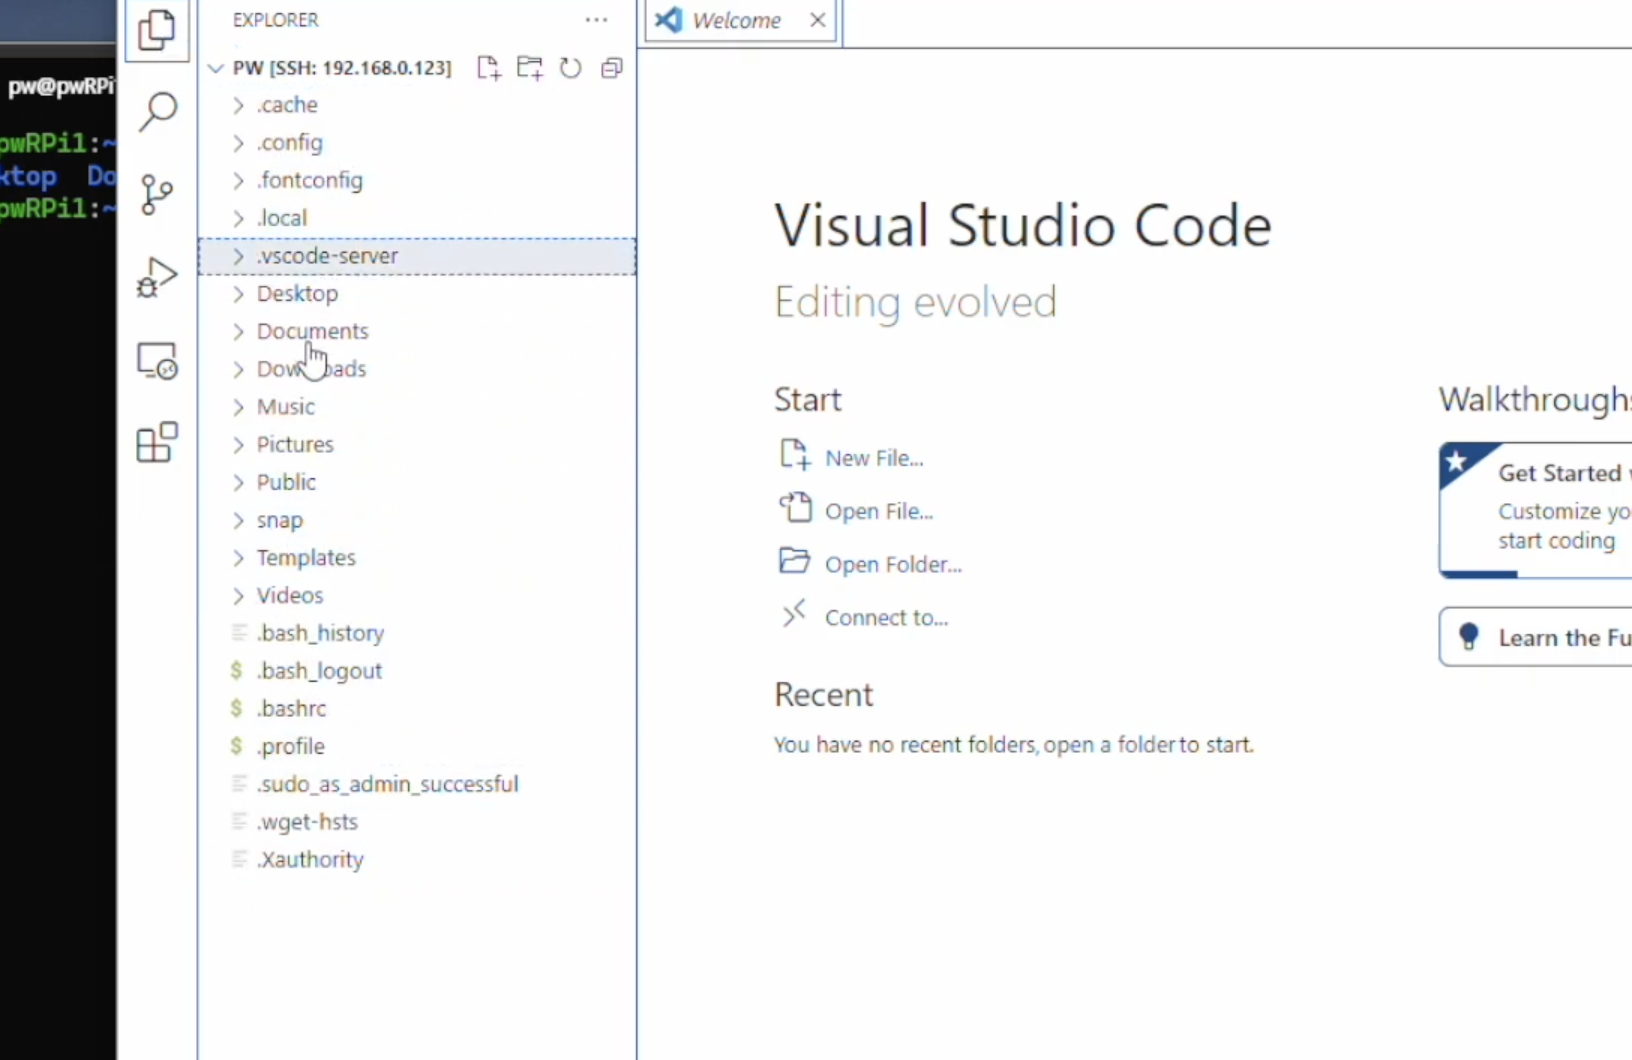The height and width of the screenshot is (1060, 1632).
Task: Collapse all folders in the Explorer
Action: click(612, 68)
